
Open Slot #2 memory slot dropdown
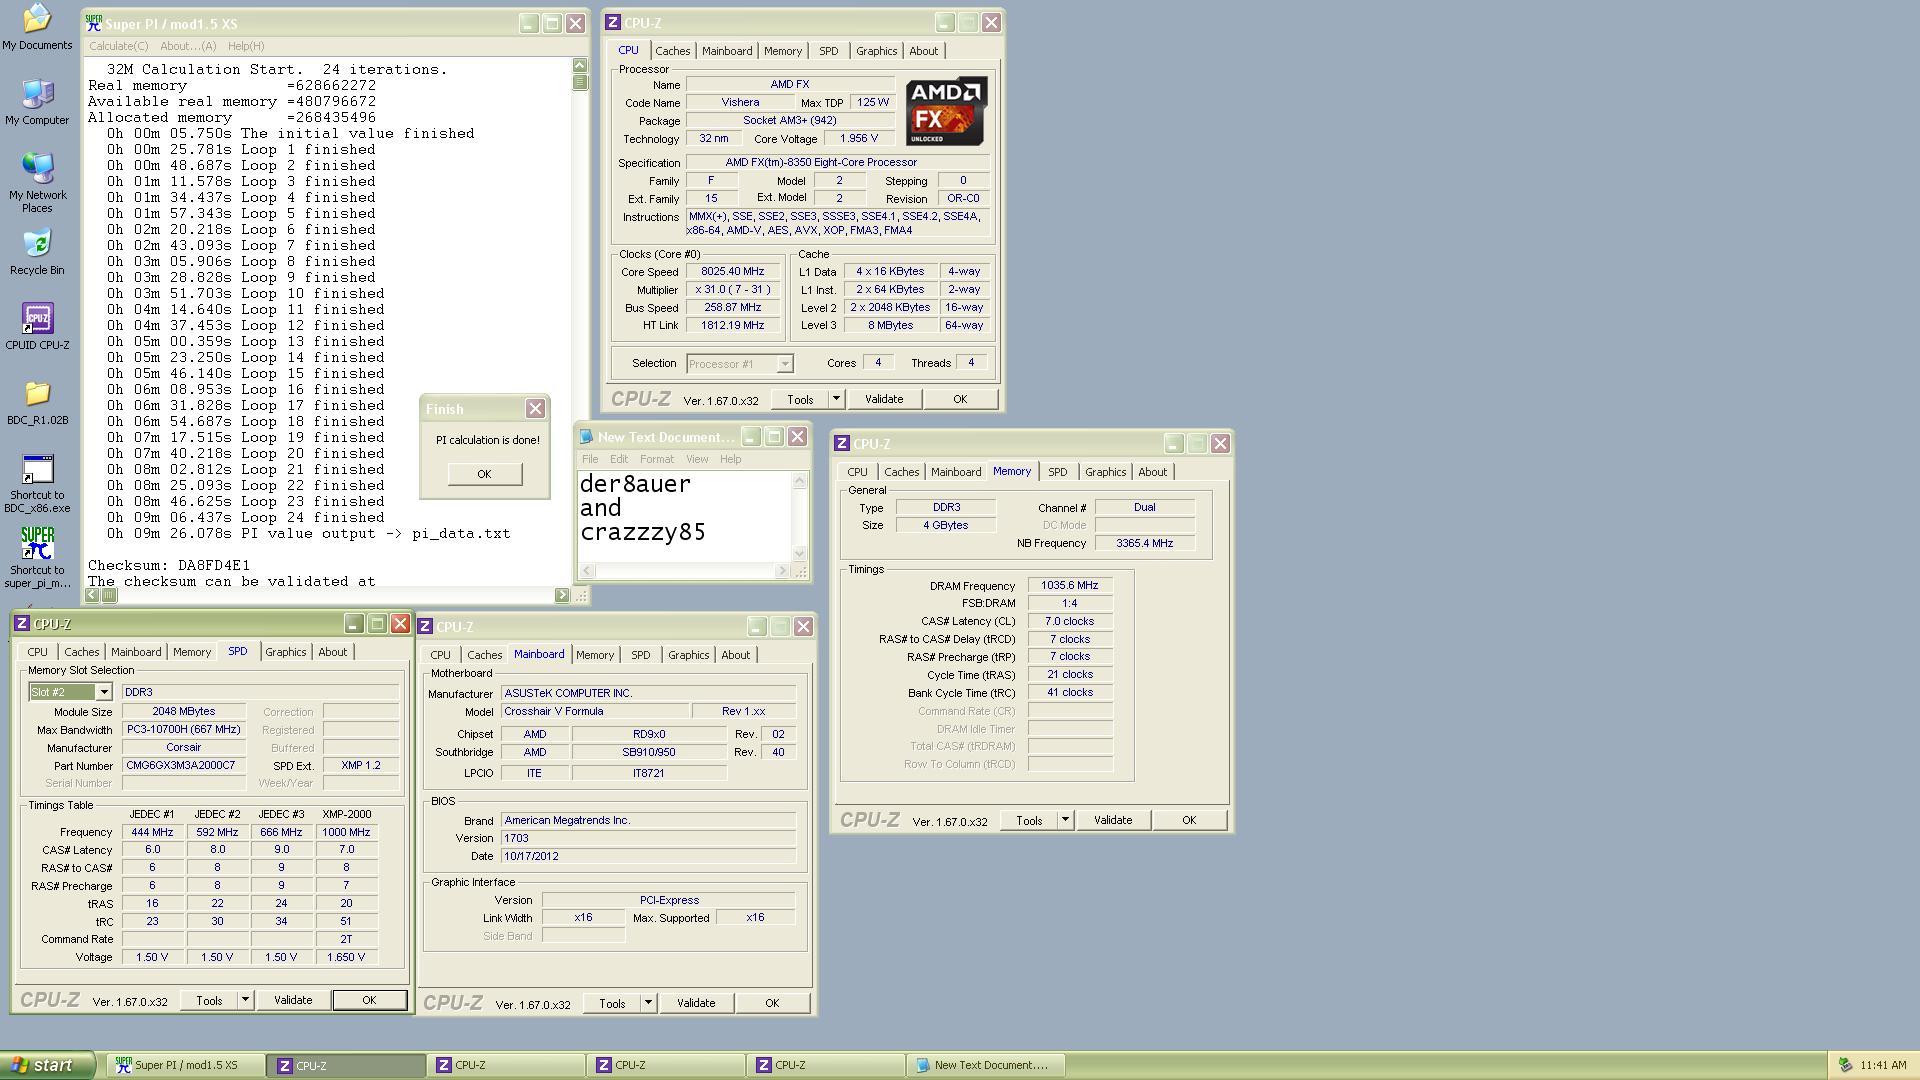point(103,692)
